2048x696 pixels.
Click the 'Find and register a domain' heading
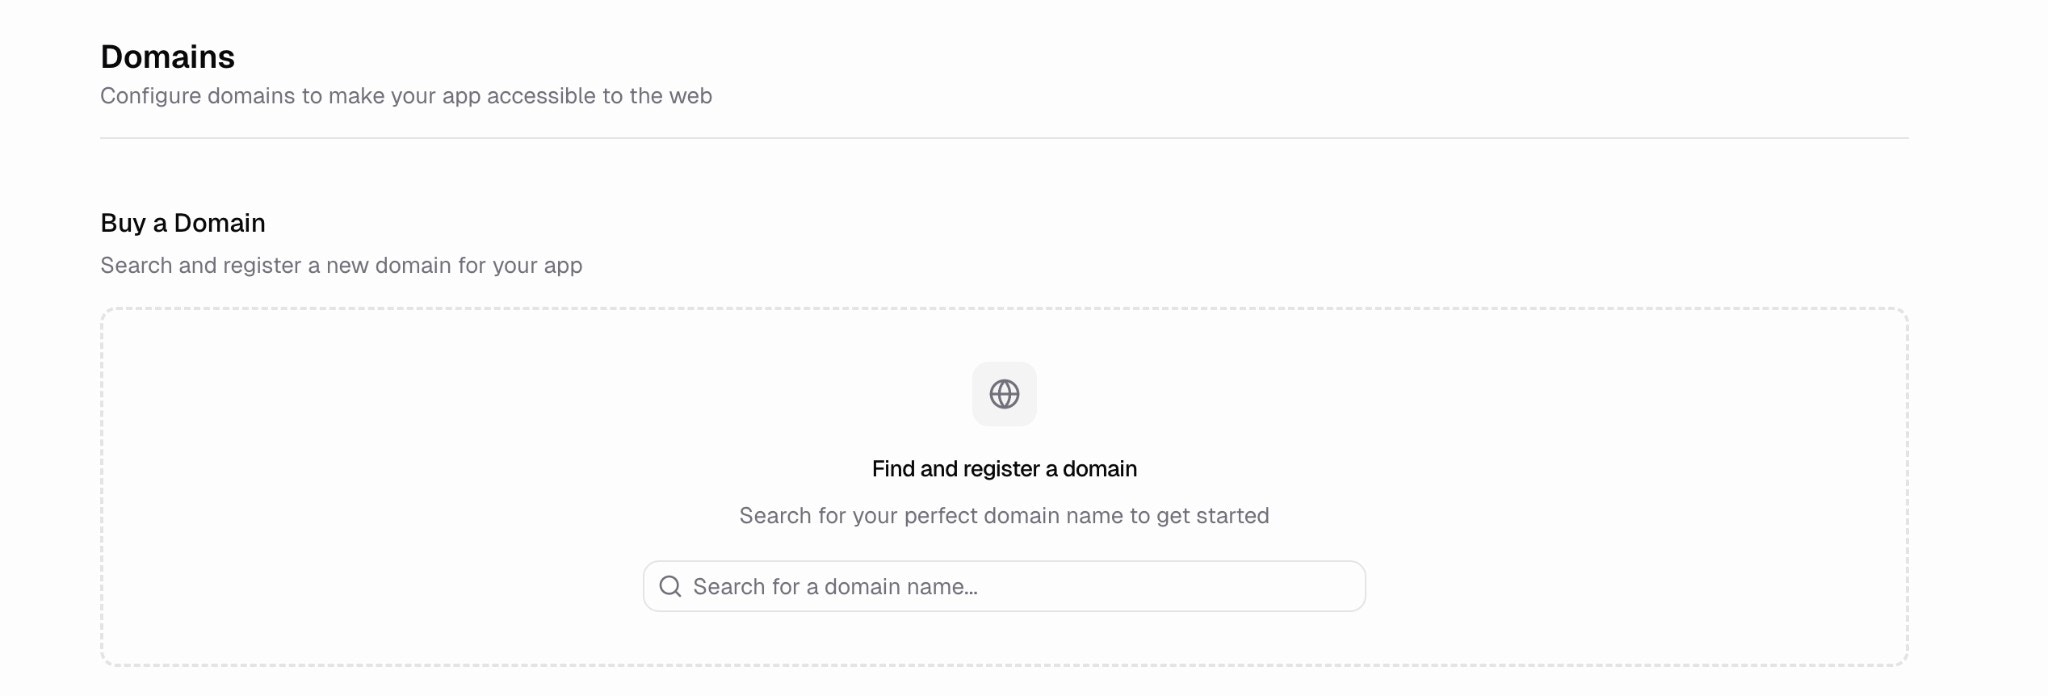(1003, 468)
